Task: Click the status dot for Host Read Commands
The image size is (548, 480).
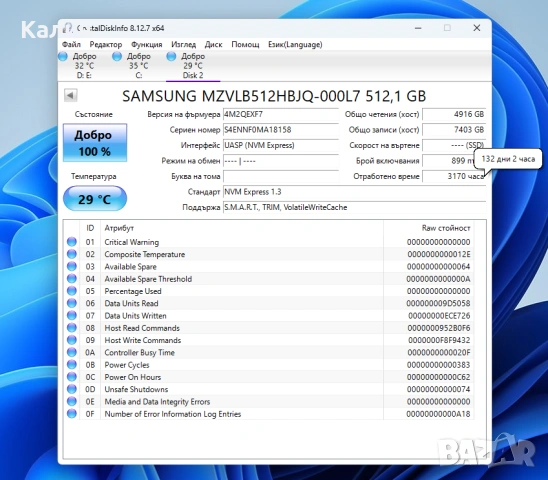Action: point(72,328)
